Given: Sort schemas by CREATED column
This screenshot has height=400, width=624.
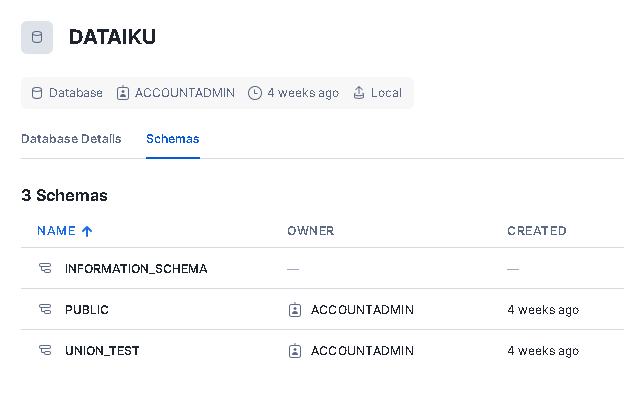Looking at the screenshot, I should (536, 231).
